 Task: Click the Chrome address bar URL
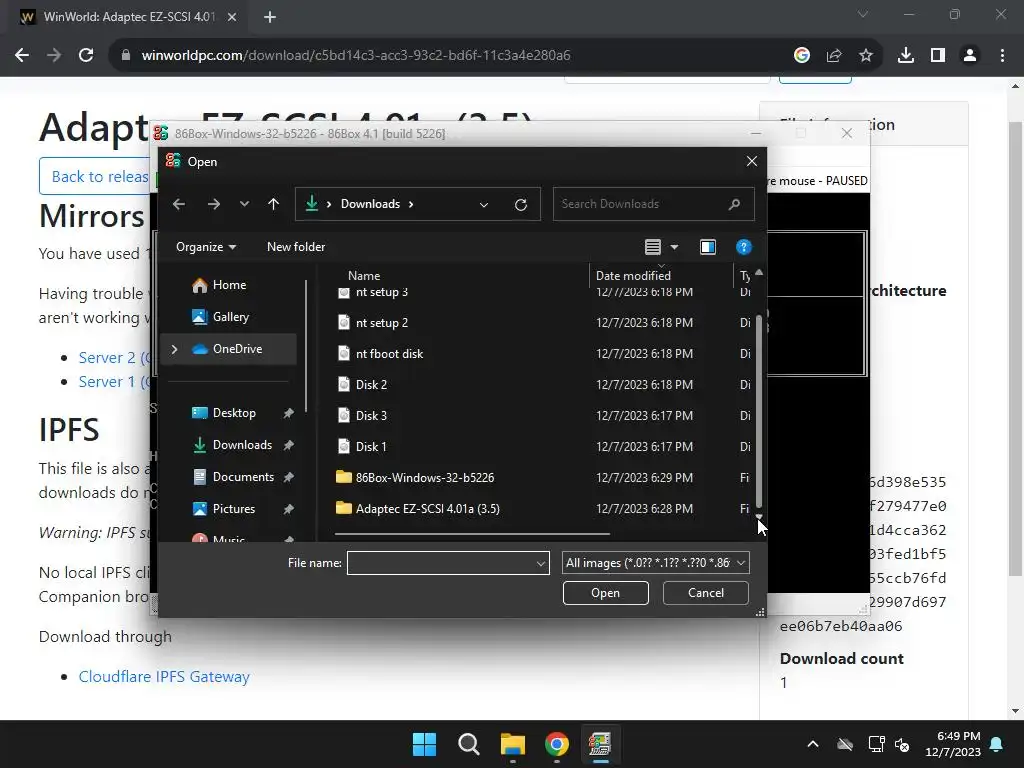[x=356, y=56]
